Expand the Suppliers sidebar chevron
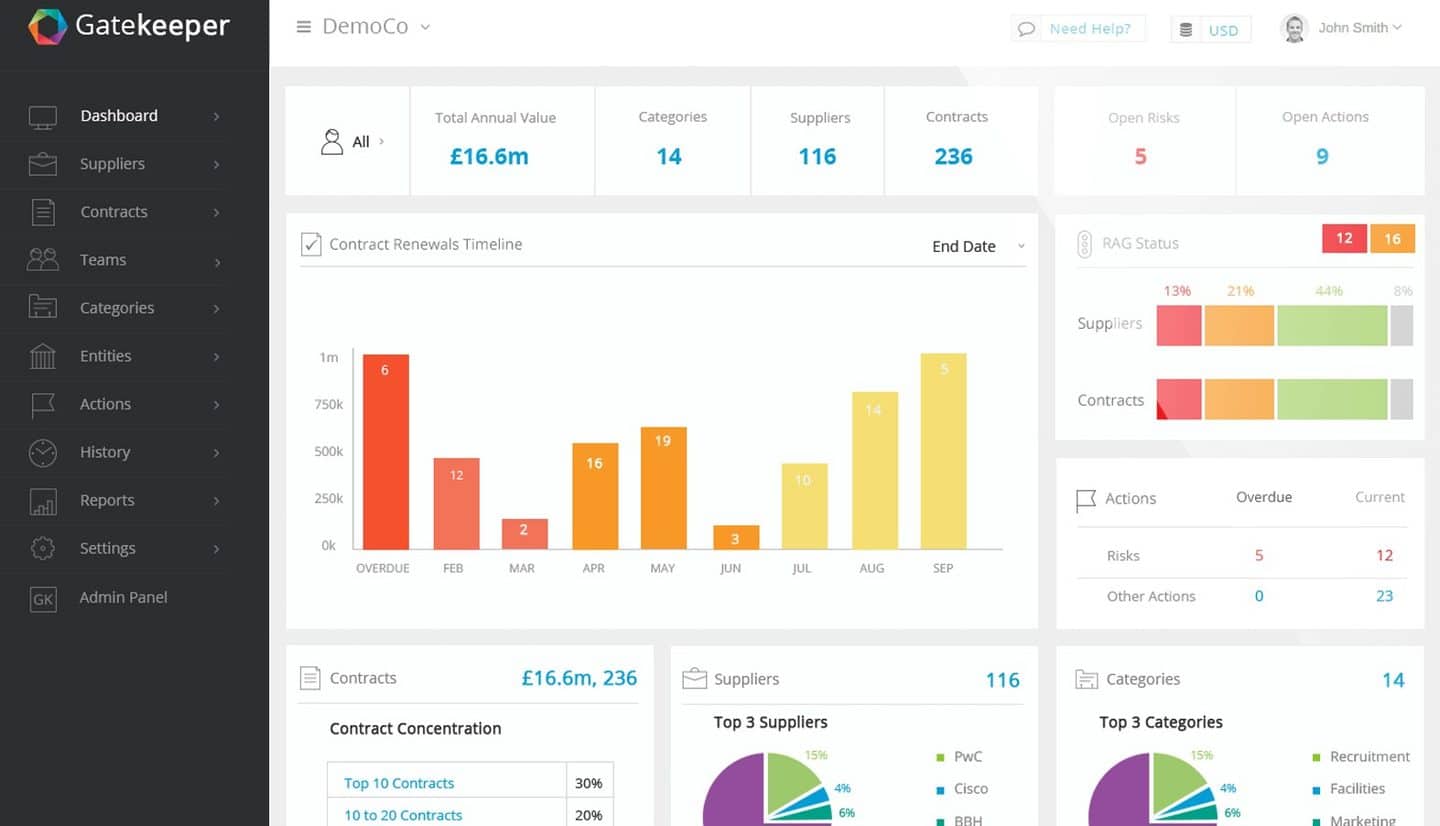This screenshot has width=1440, height=826. tap(216, 165)
